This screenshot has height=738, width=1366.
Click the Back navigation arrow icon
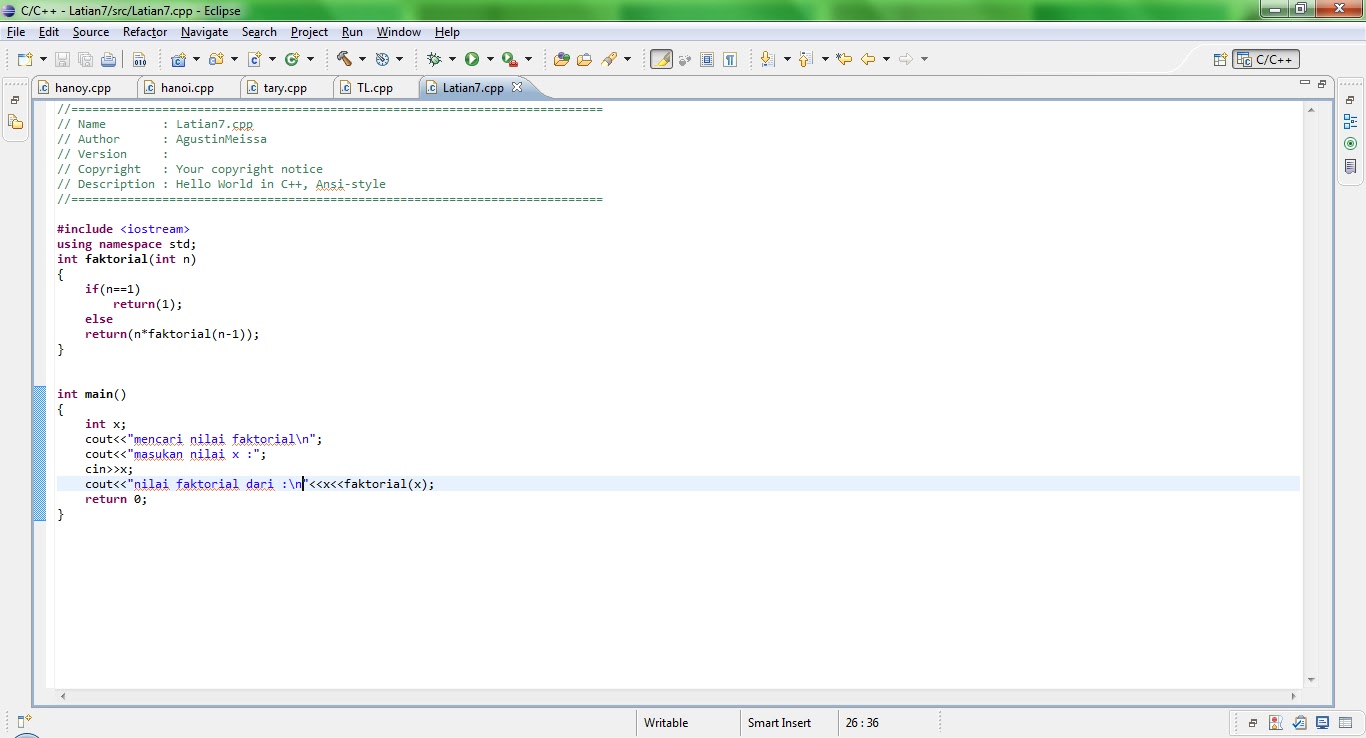tap(868, 59)
